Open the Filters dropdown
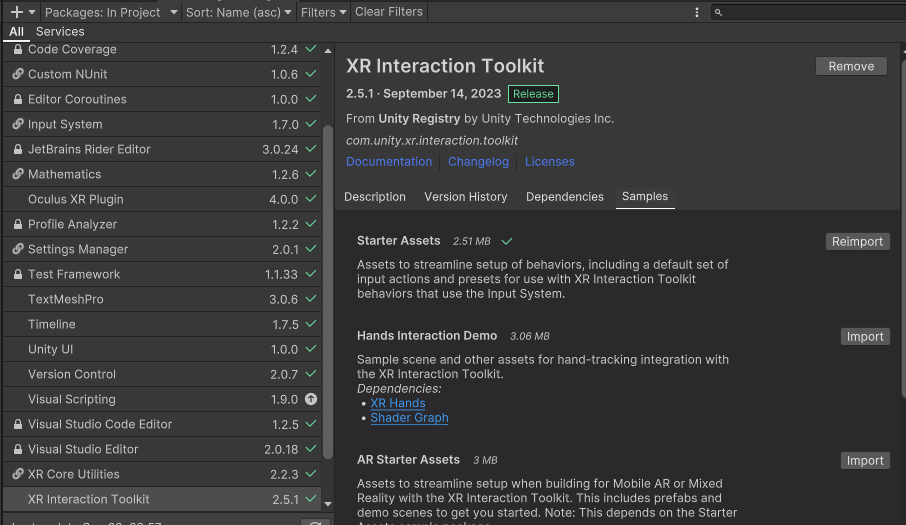This screenshot has width=906, height=525. [323, 12]
